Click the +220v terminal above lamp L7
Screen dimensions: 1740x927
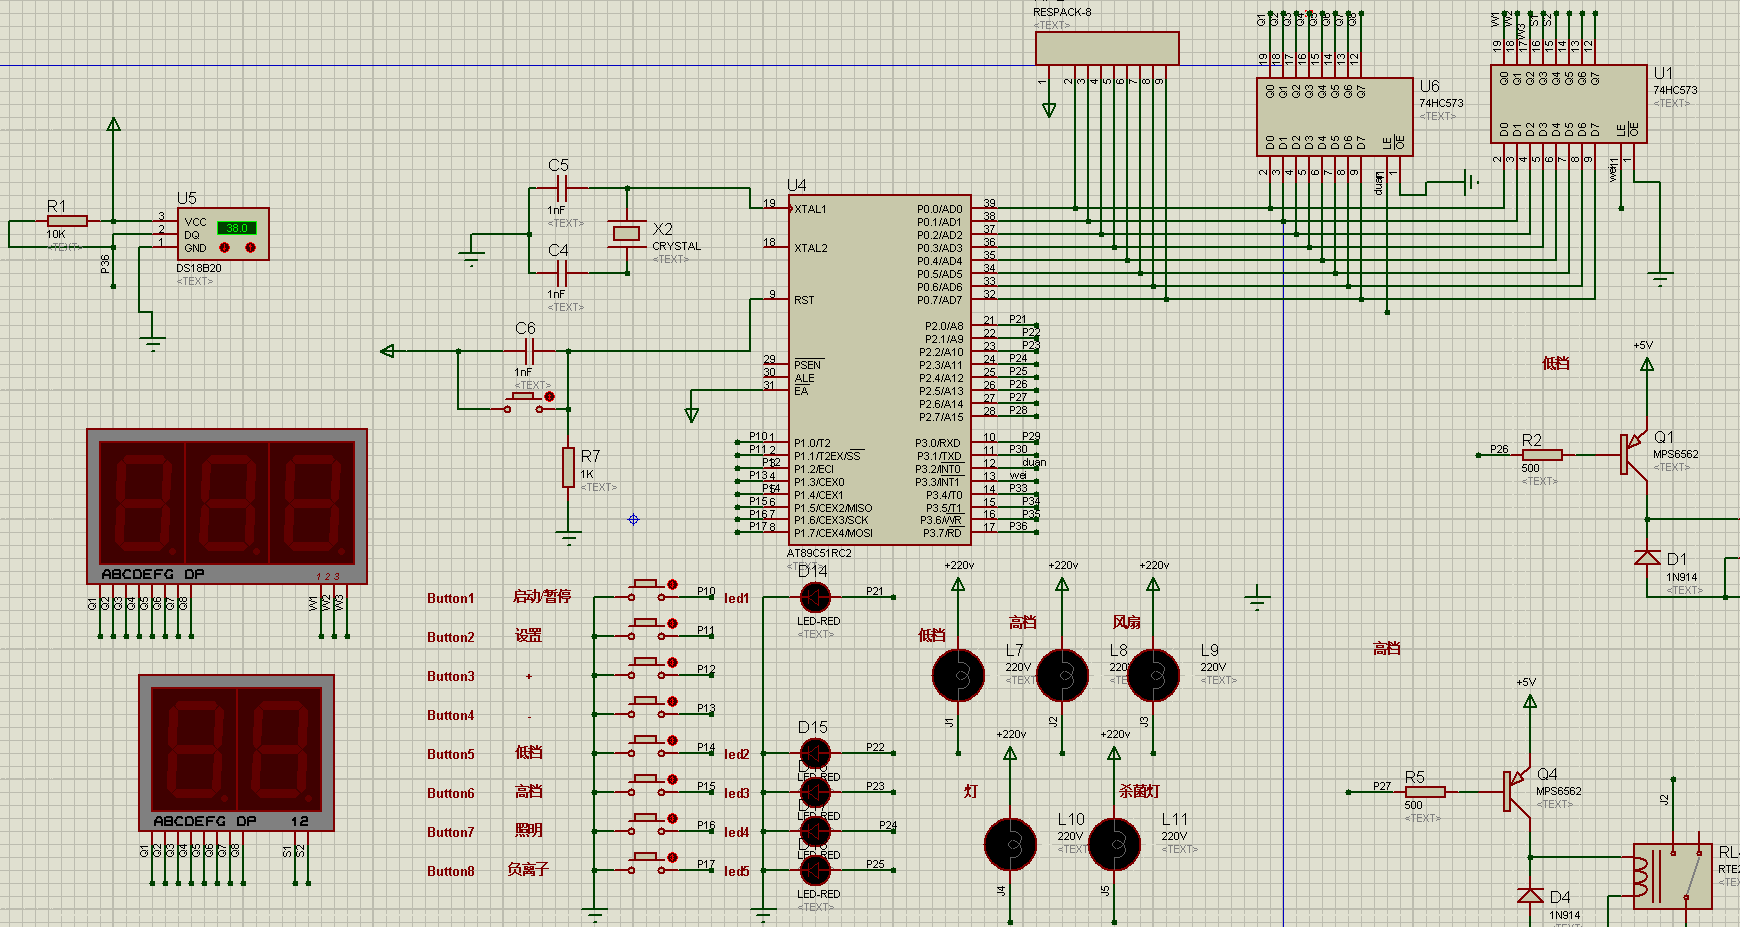coord(958,584)
